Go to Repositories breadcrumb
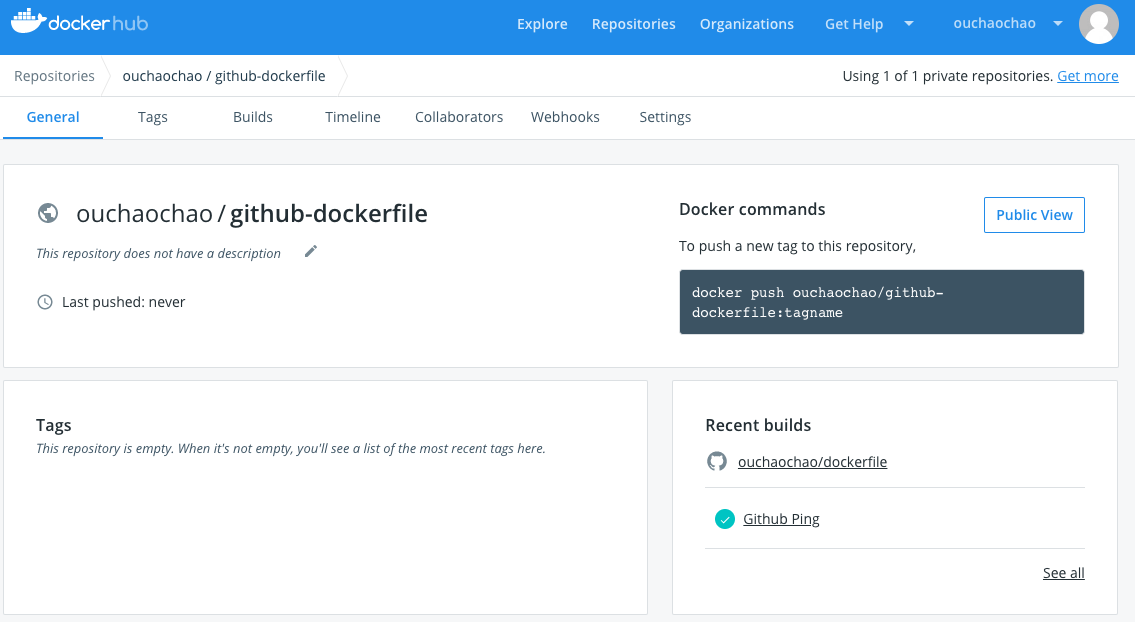1135x622 pixels. coord(54,76)
